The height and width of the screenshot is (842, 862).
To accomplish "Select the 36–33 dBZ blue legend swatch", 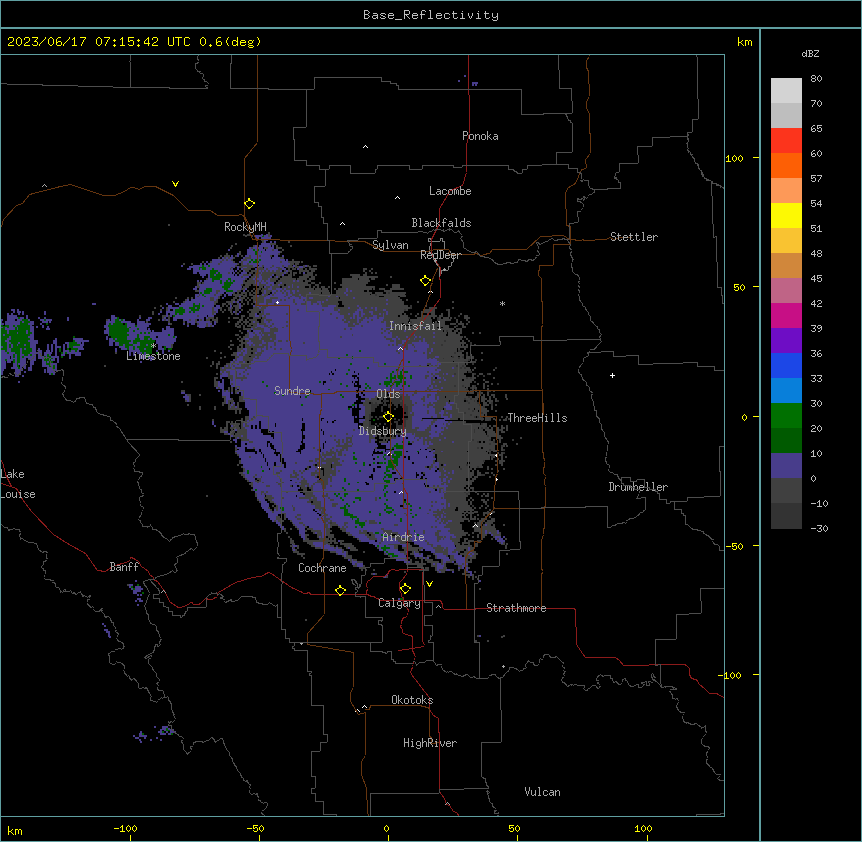I will [786, 365].
